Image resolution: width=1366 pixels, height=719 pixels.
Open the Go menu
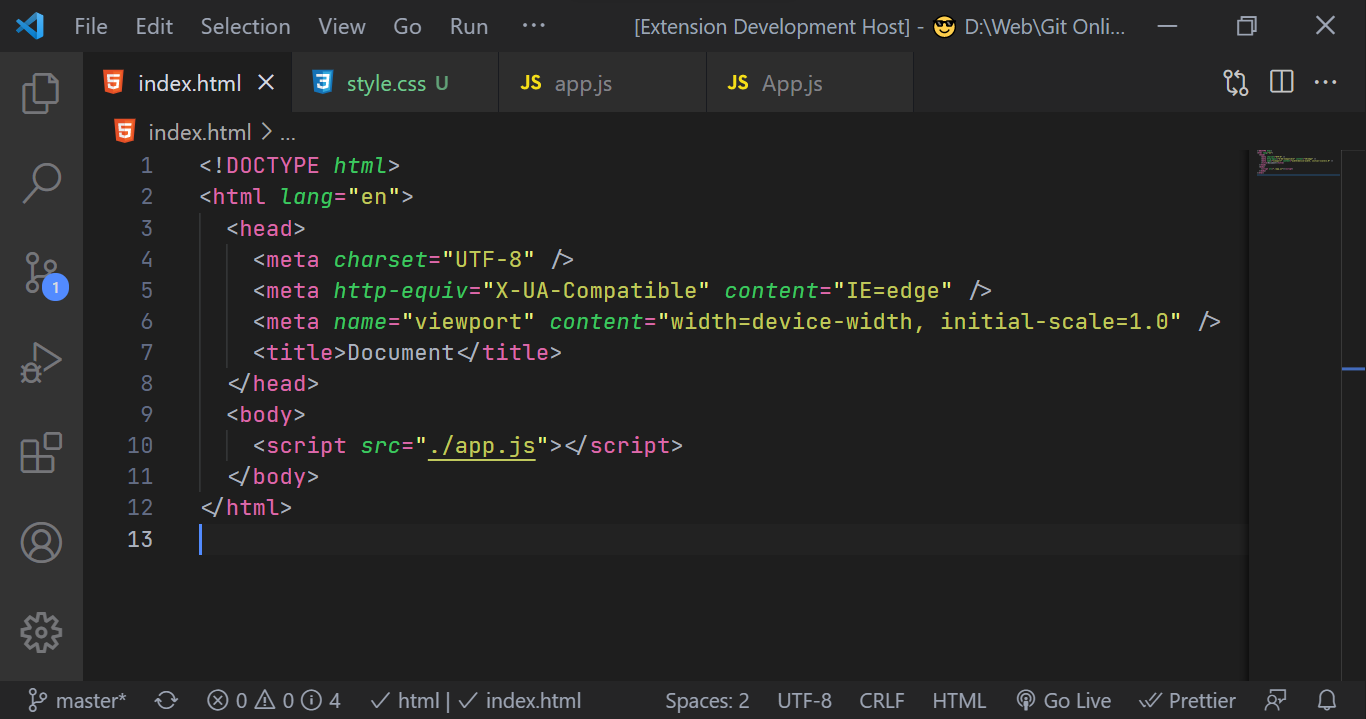coord(407,26)
